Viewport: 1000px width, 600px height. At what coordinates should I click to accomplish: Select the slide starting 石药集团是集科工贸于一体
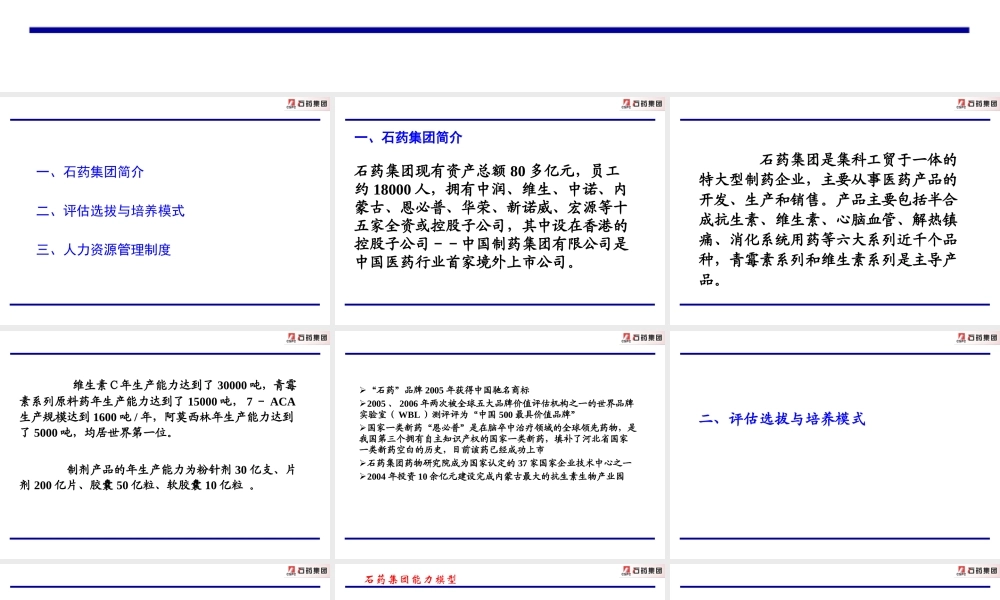click(835, 211)
